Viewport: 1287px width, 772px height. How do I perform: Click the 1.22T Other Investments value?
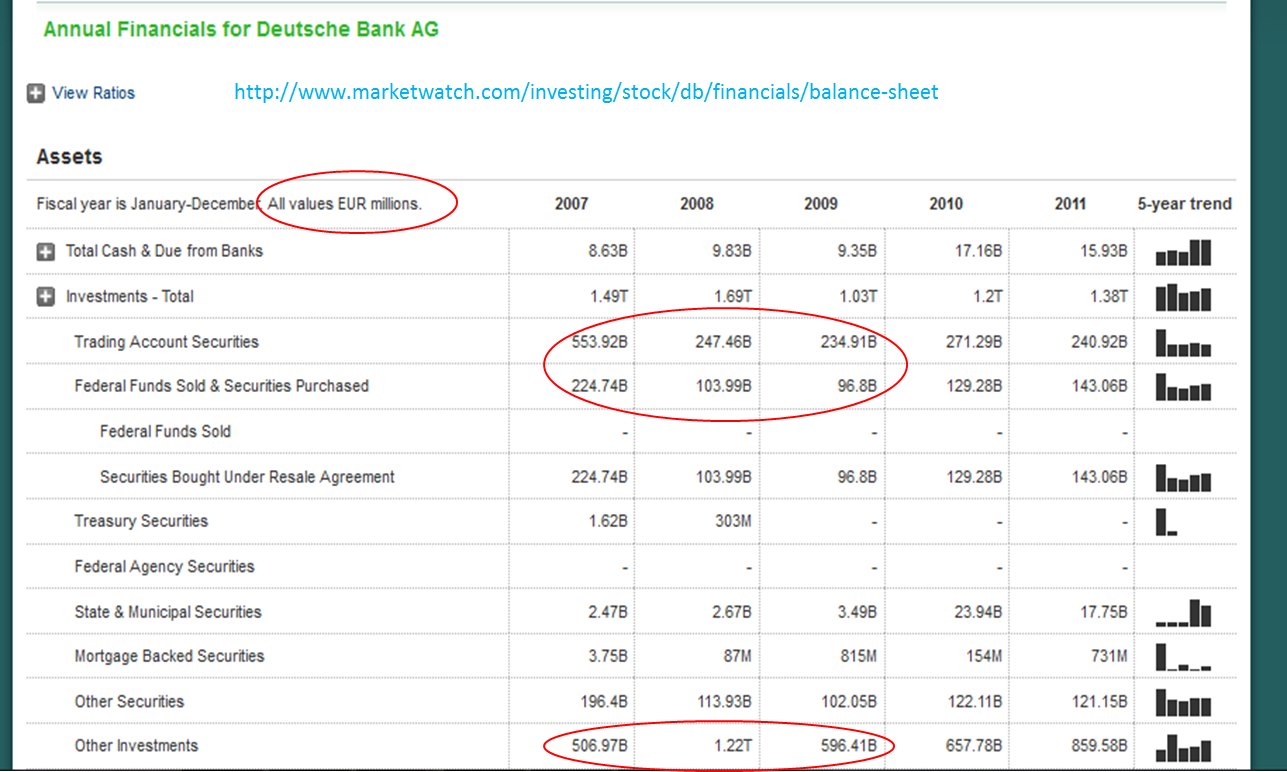(734, 746)
